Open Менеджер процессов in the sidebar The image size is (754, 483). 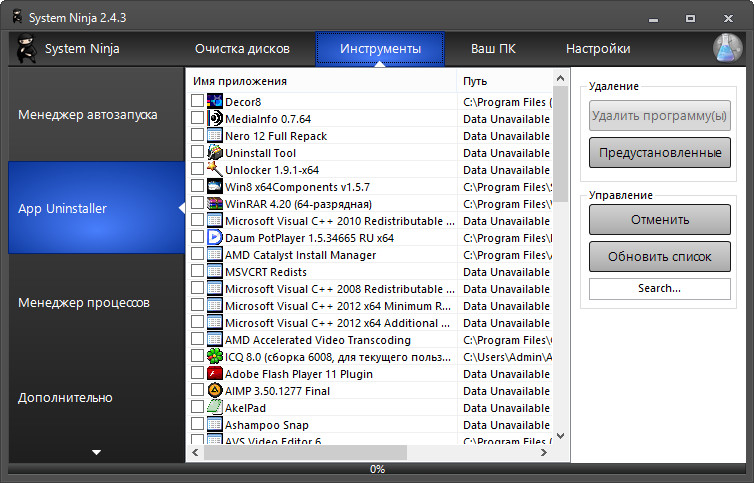point(96,303)
